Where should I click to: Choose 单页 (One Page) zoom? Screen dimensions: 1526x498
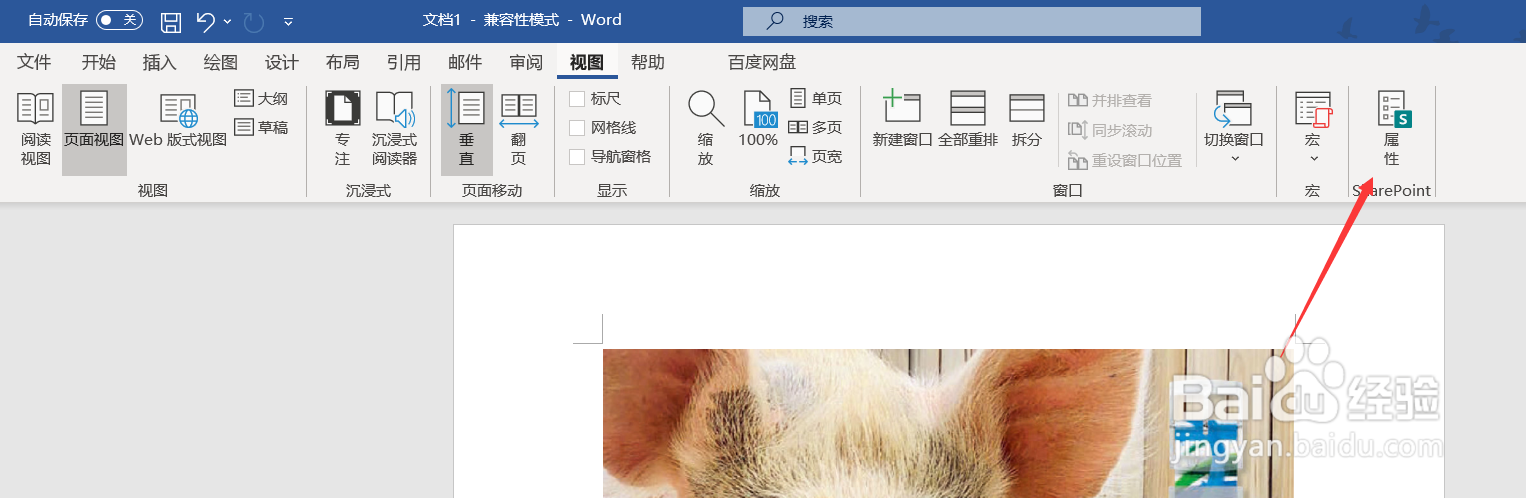[x=816, y=98]
